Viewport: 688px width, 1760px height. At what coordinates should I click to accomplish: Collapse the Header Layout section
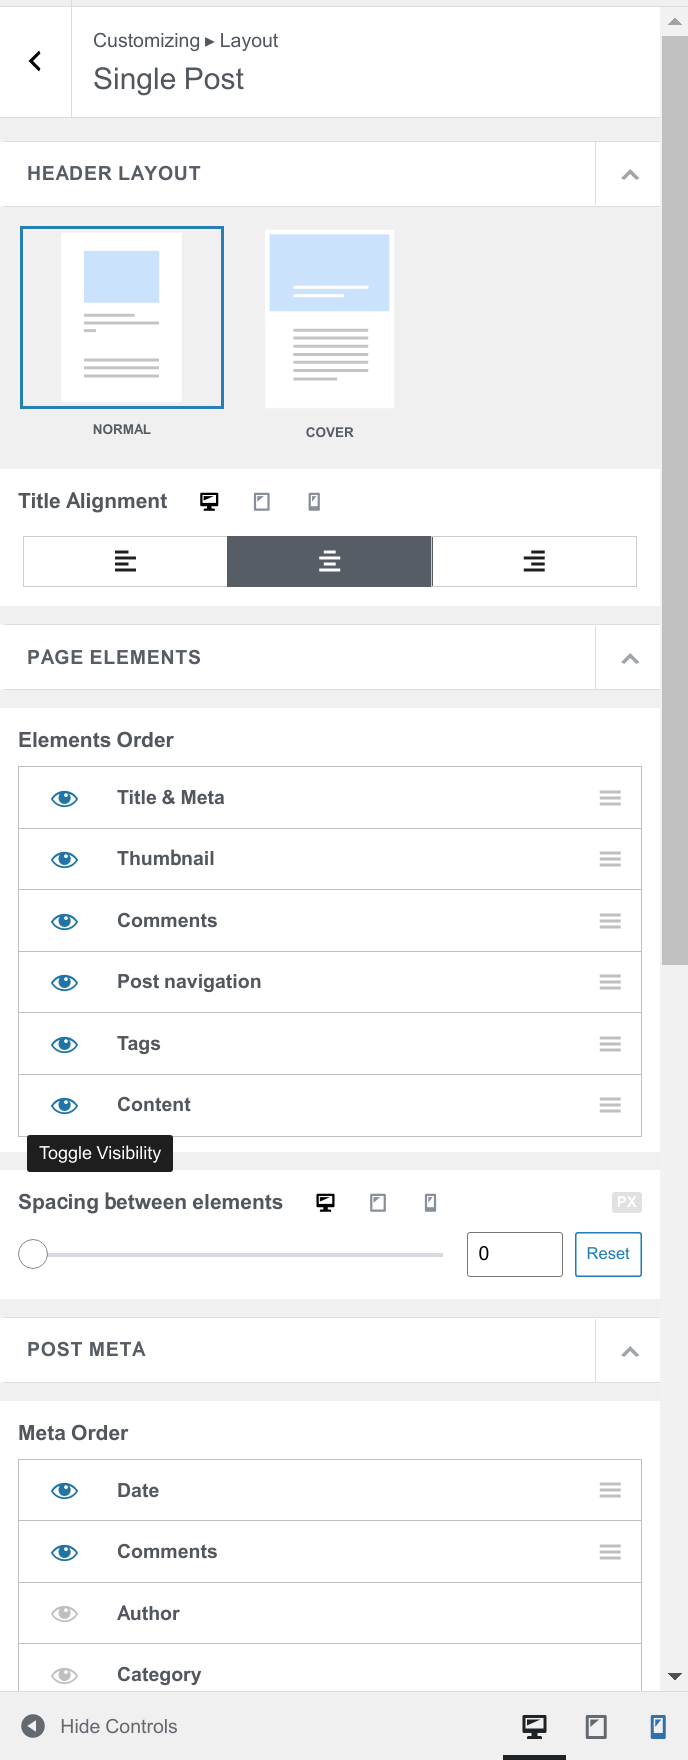[x=628, y=173]
